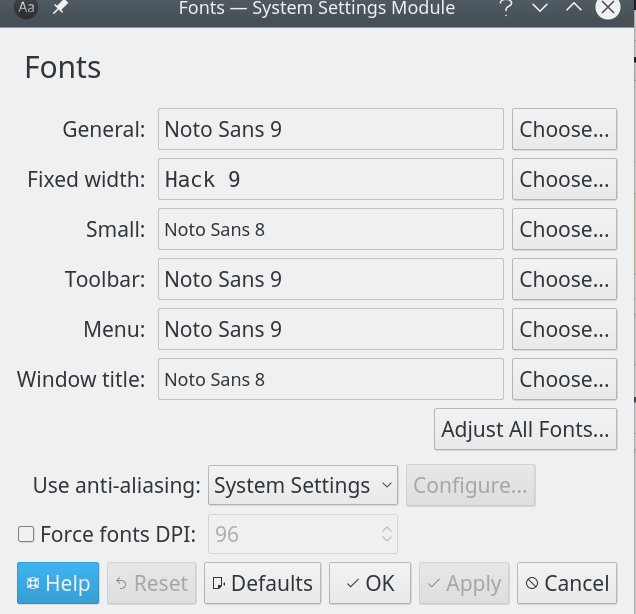Image resolution: width=636 pixels, height=614 pixels.
Task: Increase the DPI value with up arrow
Action: 387,529
